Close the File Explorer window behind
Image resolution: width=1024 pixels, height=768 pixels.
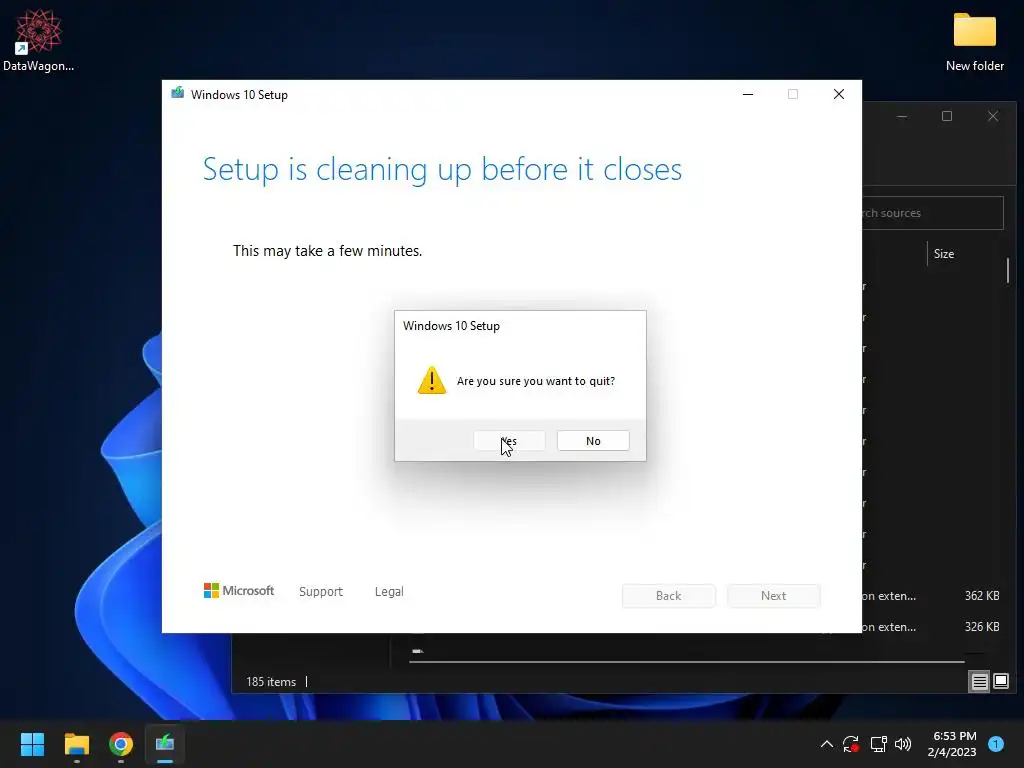[993, 116]
